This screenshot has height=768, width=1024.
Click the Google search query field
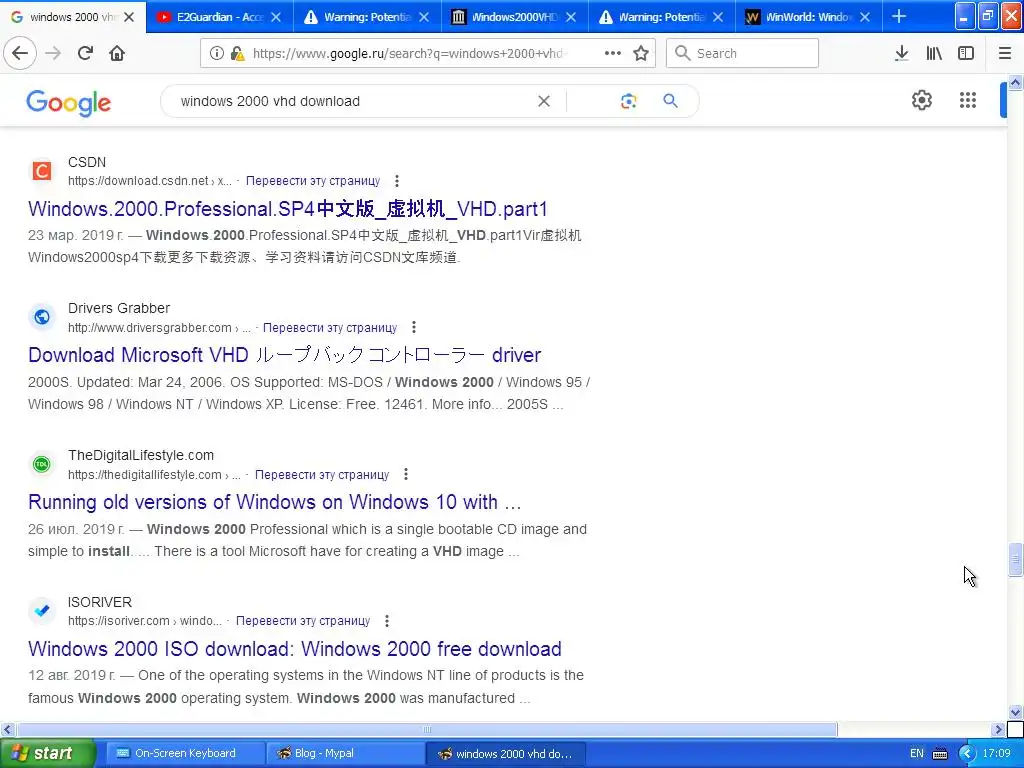tap(353, 101)
